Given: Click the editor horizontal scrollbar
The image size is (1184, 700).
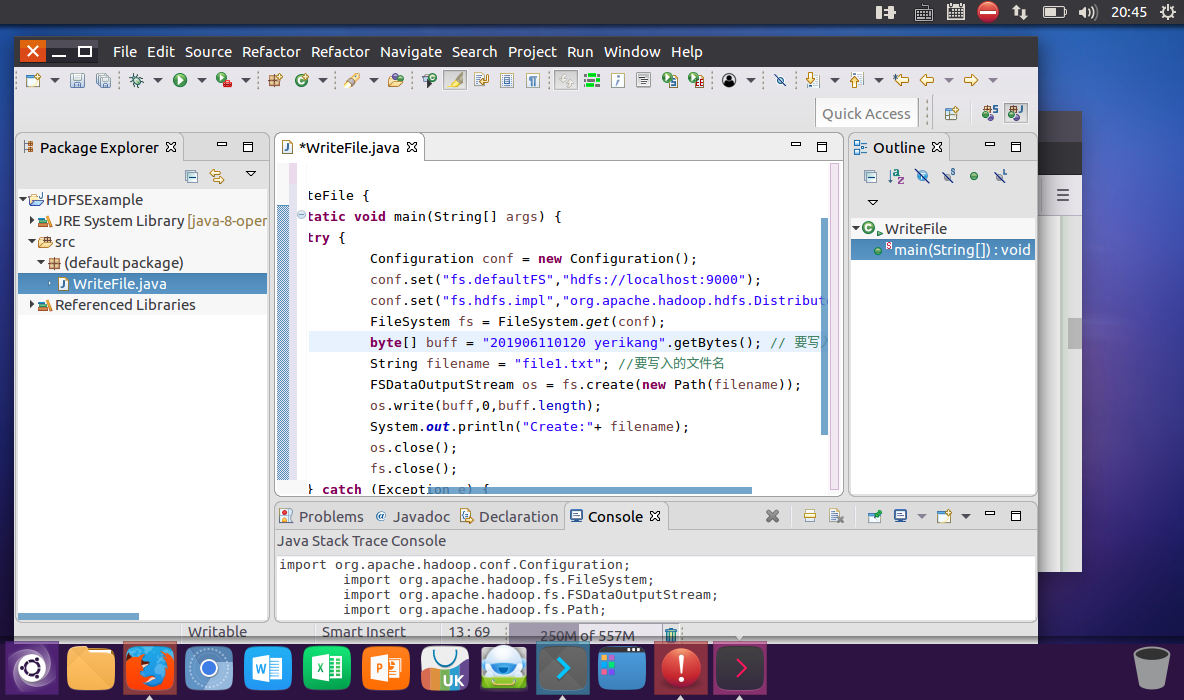Looking at the screenshot, I should [x=589, y=490].
